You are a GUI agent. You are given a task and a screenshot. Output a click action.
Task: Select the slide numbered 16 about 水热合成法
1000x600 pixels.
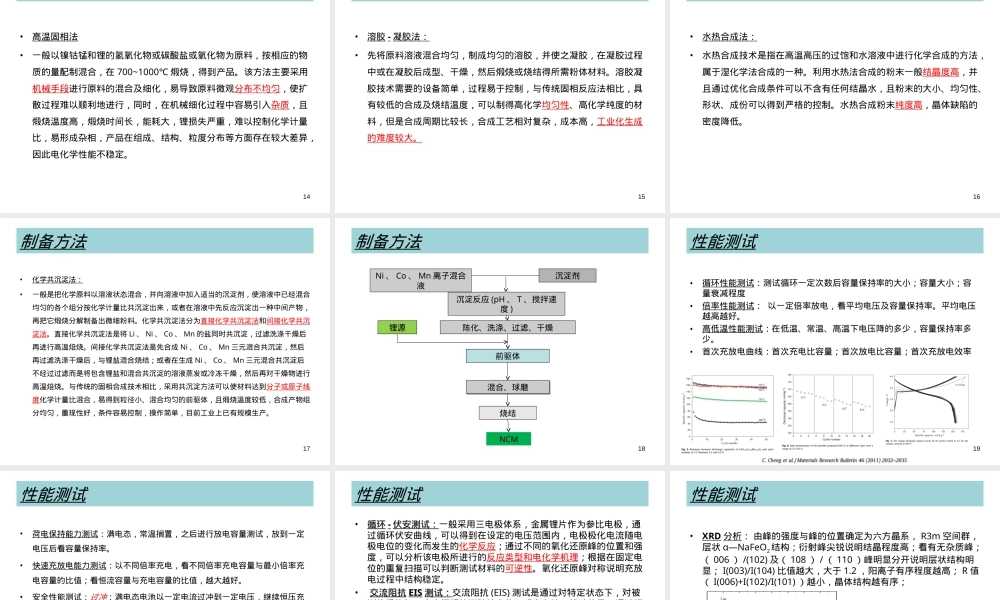[x=835, y=106]
